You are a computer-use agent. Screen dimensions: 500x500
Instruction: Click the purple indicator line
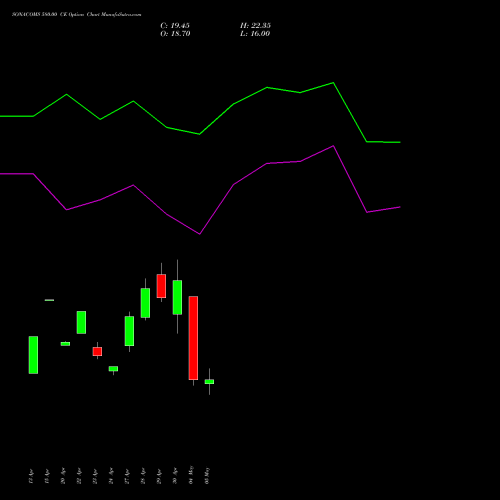coord(200,233)
